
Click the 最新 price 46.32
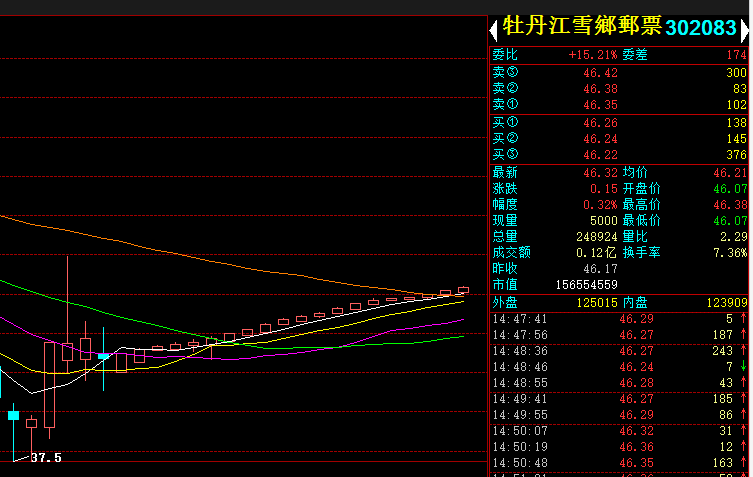coord(600,173)
